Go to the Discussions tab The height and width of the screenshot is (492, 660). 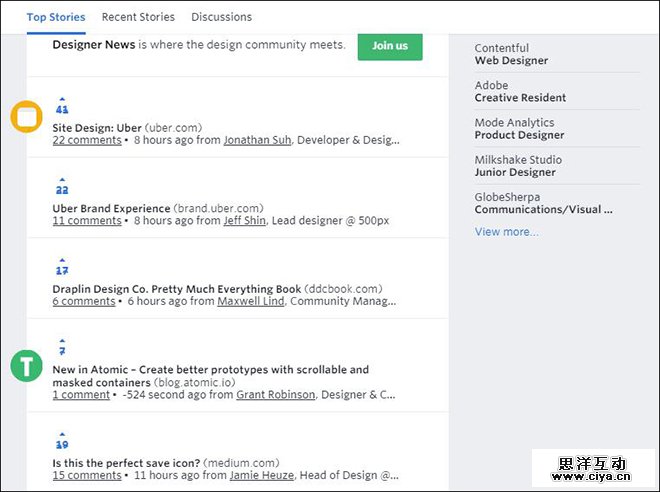point(222,17)
